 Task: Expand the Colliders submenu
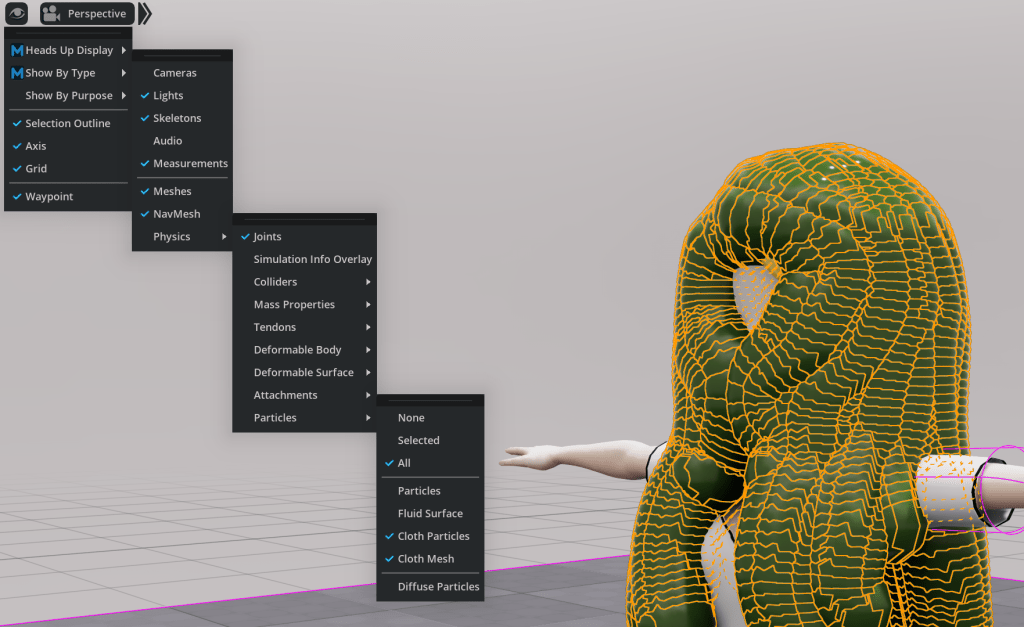click(x=275, y=282)
